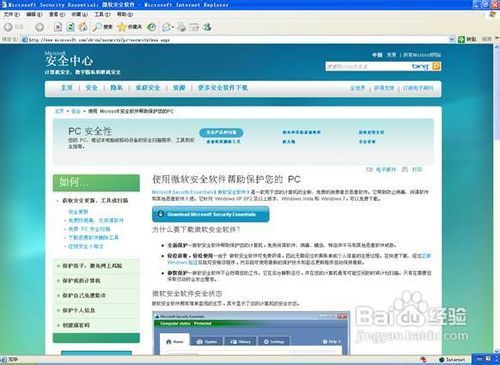Open the 更多安全软件下载 navigation tab
500x365 pixels.
click(x=223, y=88)
